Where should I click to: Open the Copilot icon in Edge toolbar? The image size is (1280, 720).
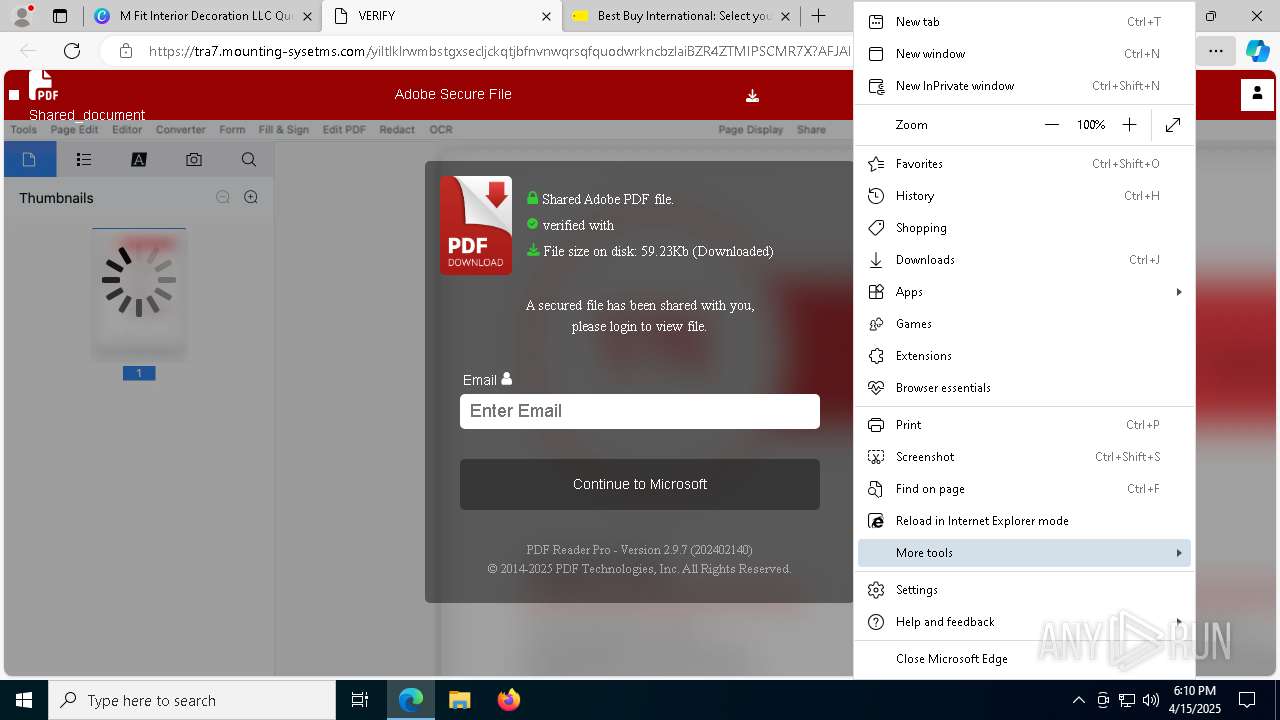[x=1257, y=51]
